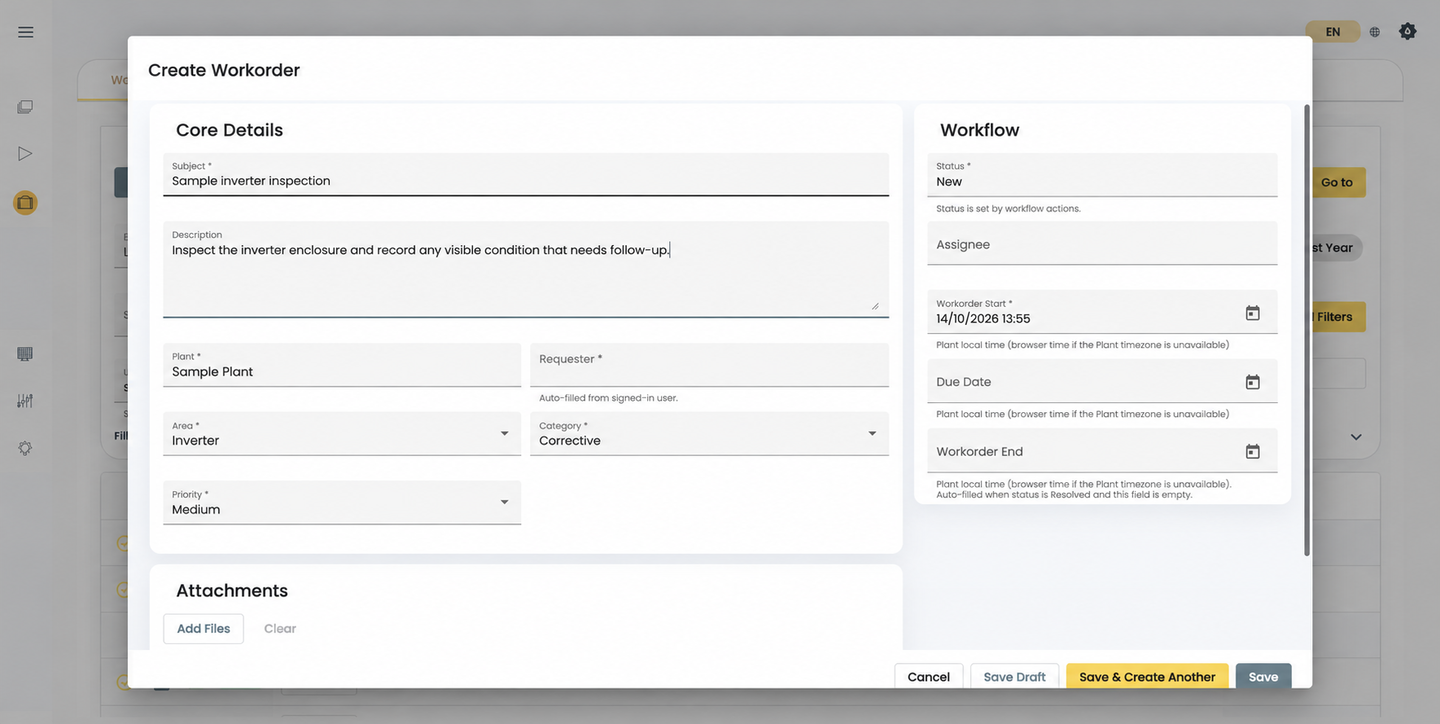Viewport: 1440px width, 724px height.
Task: Cancel the Create Workorder dialog
Action: pyautogui.click(x=929, y=677)
